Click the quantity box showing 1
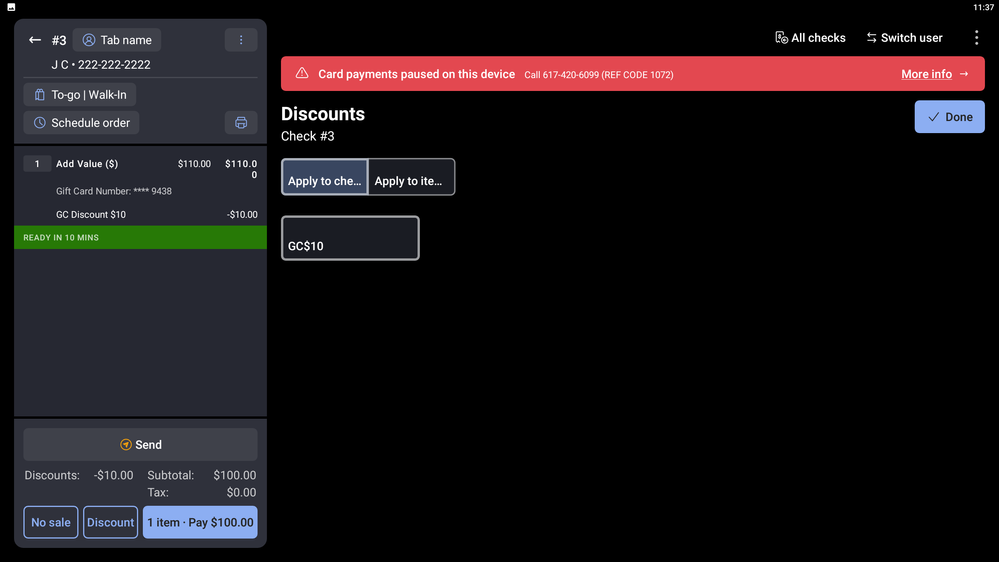The height and width of the screenshot is (562, 999). (37, 164)
